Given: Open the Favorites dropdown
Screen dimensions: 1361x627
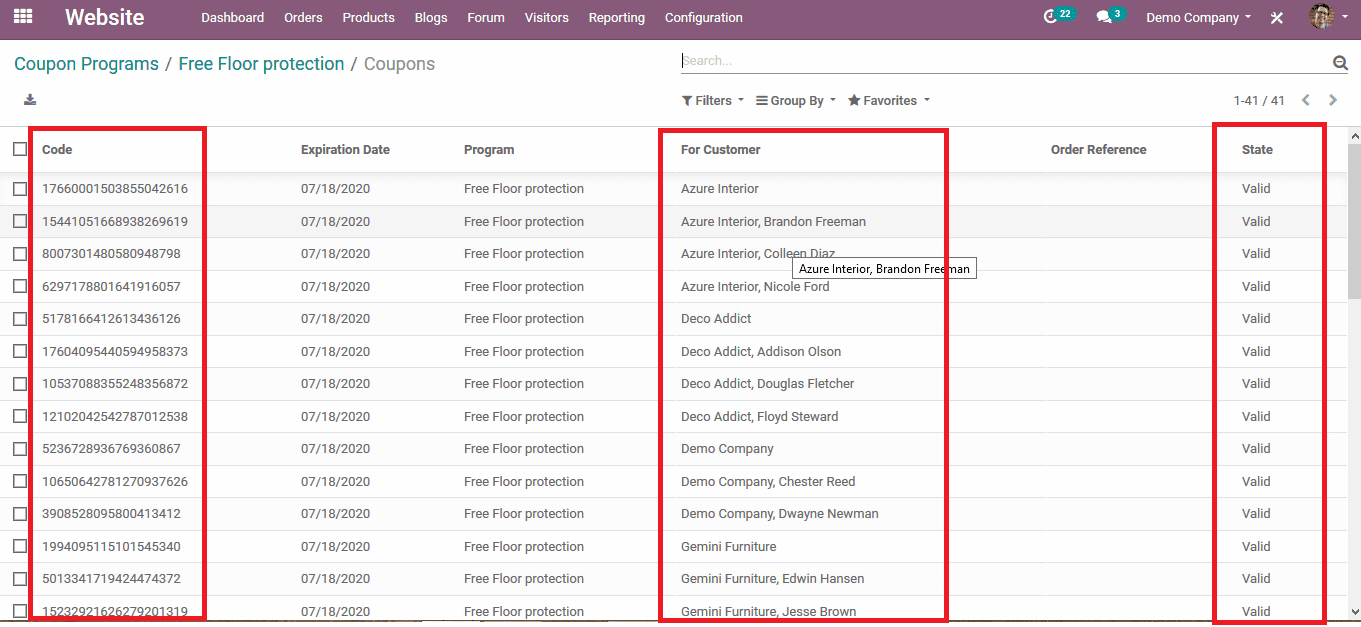Looking at the screenshot, I should pos(889,100).
